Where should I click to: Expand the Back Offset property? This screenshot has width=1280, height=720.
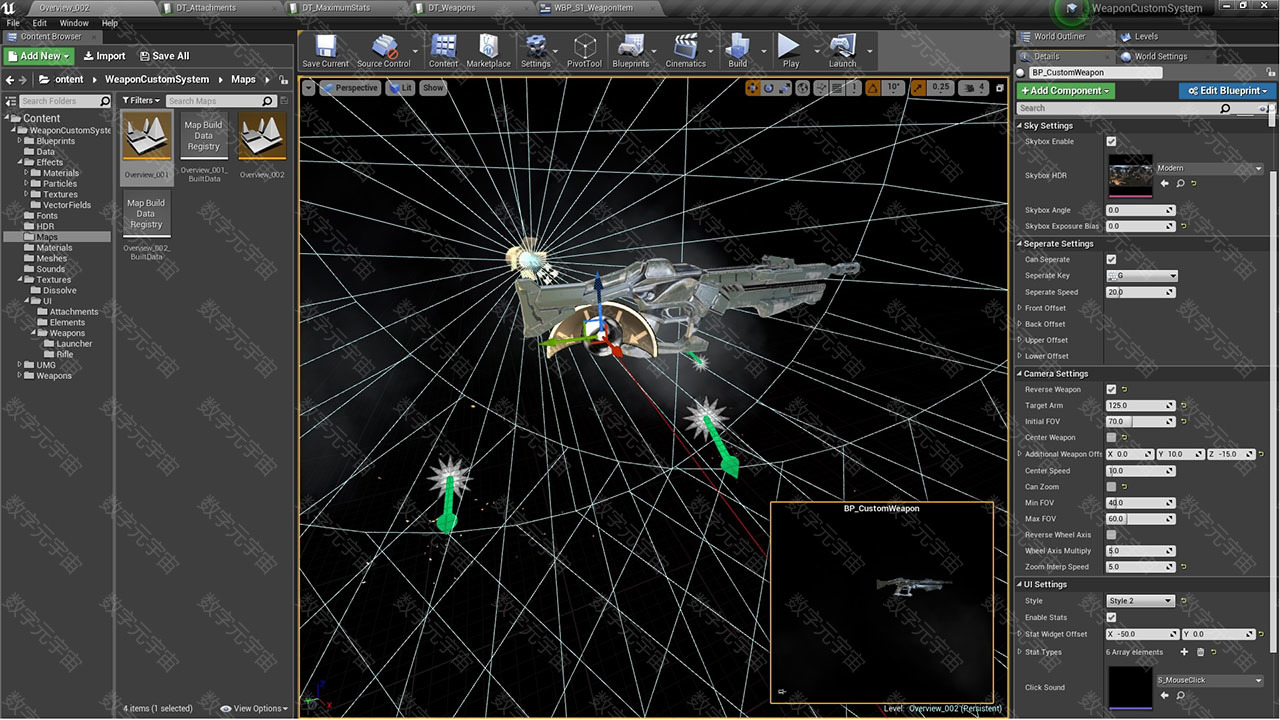[1020, 324]
